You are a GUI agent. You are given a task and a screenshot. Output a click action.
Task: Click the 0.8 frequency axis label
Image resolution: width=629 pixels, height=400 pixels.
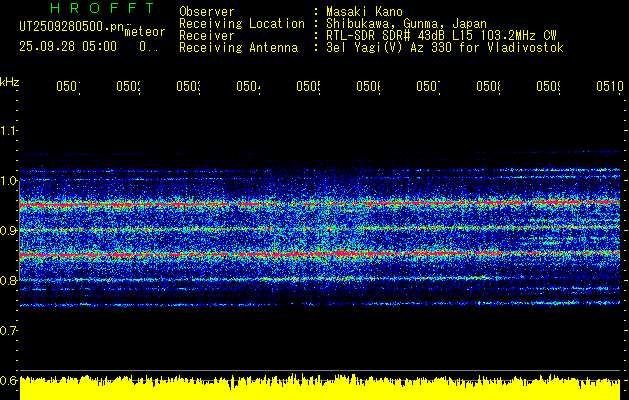coord(8,280)
